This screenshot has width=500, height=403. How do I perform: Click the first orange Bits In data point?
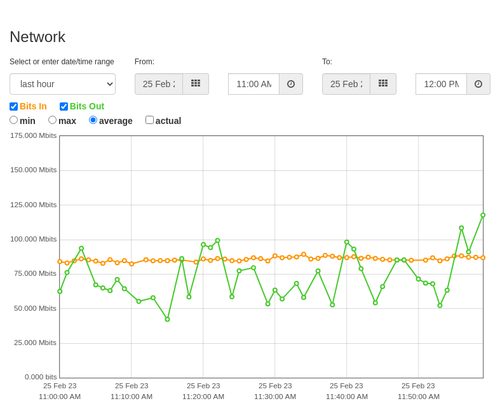click(60, 262)
